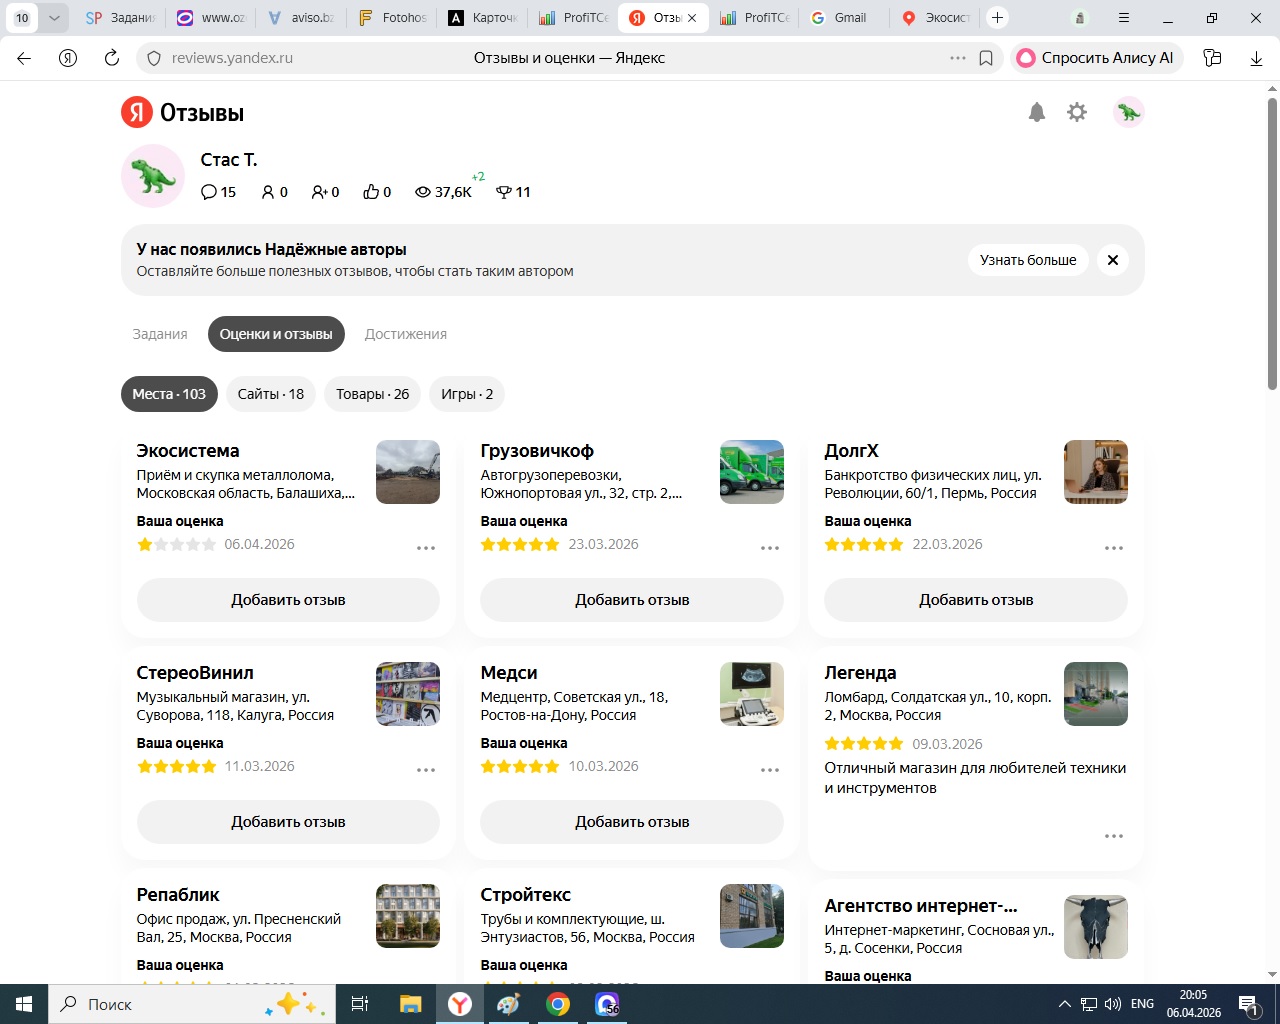This screenshot has height=1024, width=1280.
Task: Open СтереоВинил photo thumbnail
Action: tap(408, 694)
